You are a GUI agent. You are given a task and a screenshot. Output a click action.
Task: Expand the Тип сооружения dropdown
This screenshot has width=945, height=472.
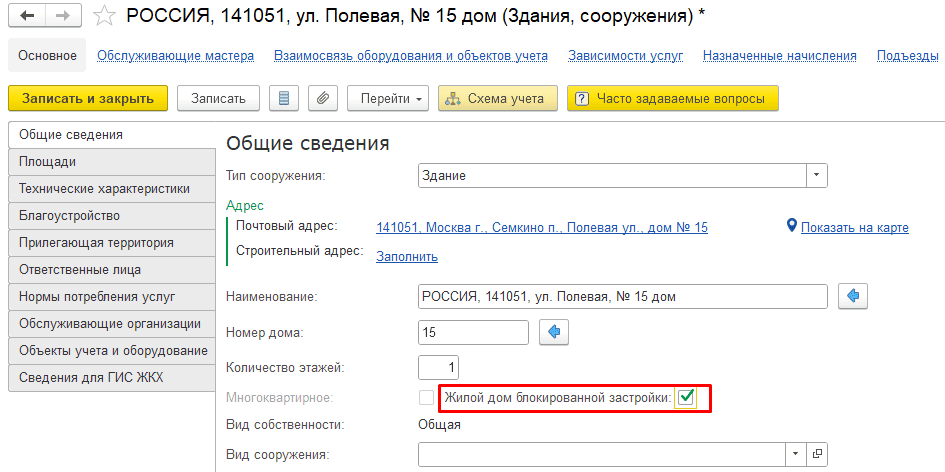818,176
